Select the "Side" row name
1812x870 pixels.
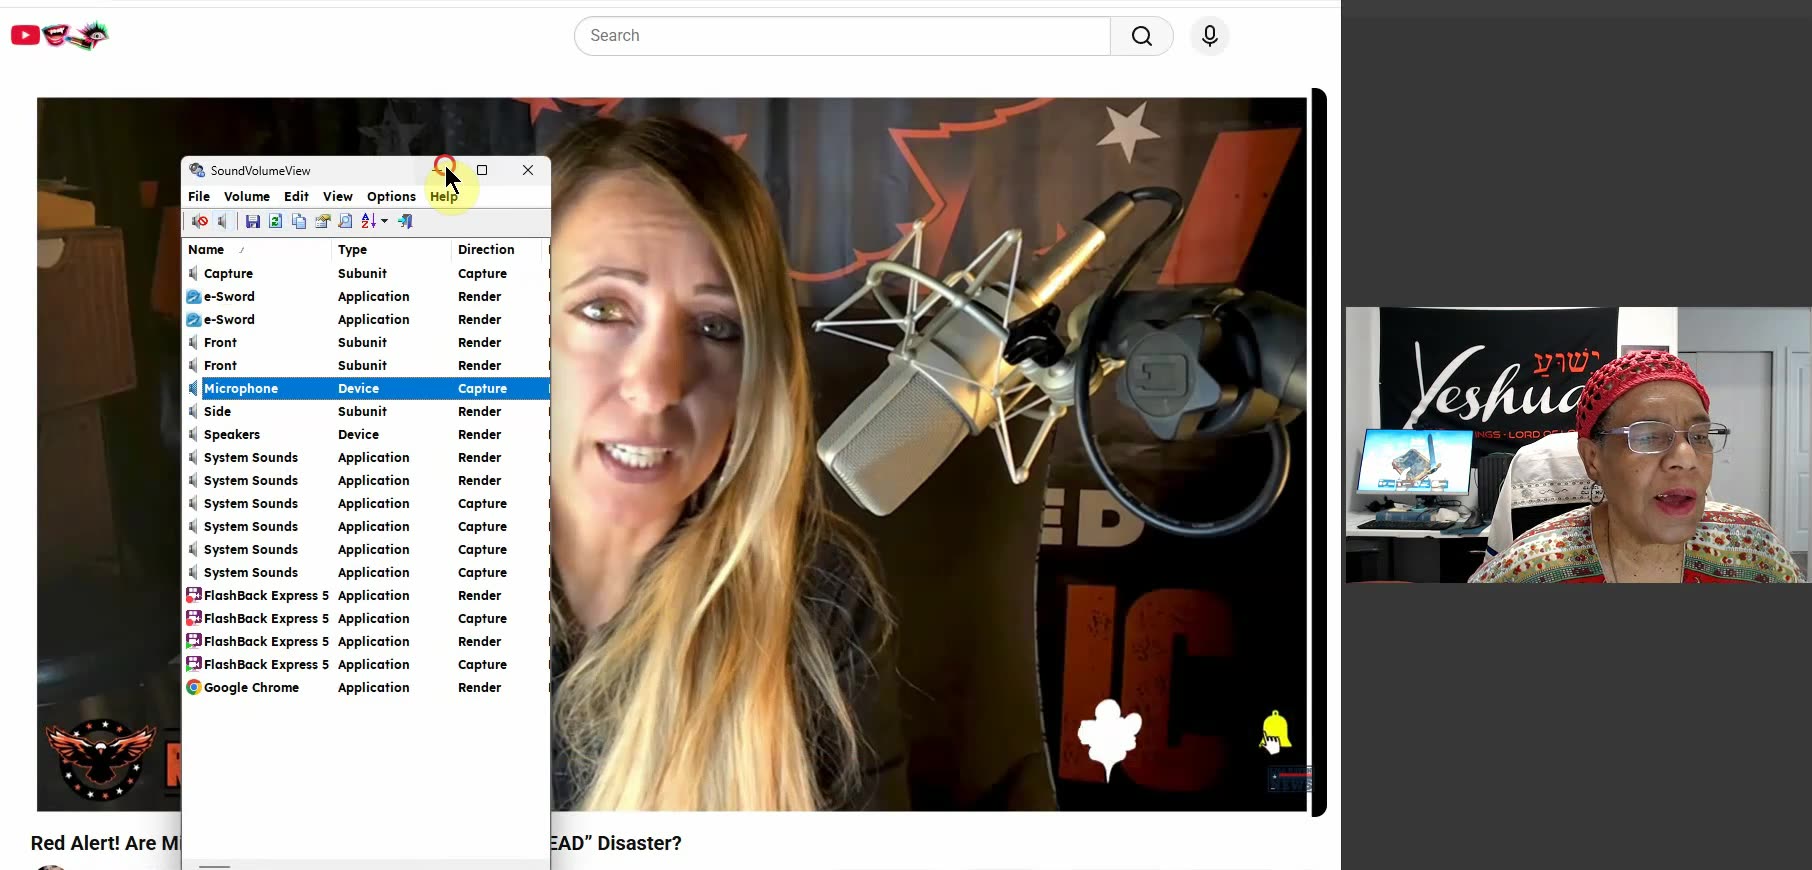pyautogui.click(x=217, y=411)
